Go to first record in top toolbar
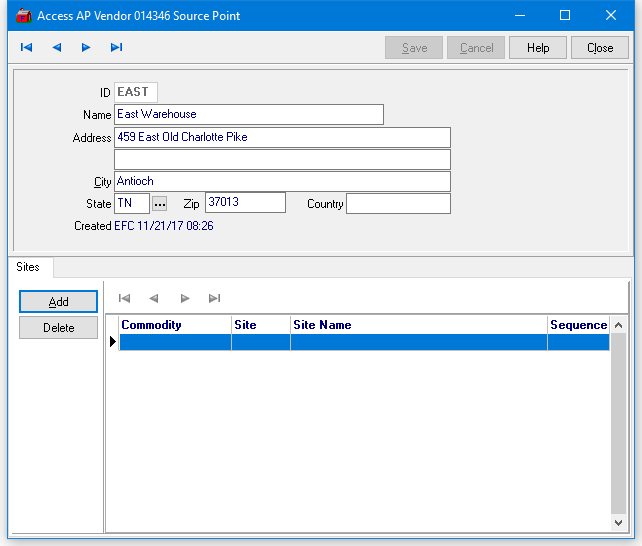The image size is (642, 546). (x=26, y=47)
